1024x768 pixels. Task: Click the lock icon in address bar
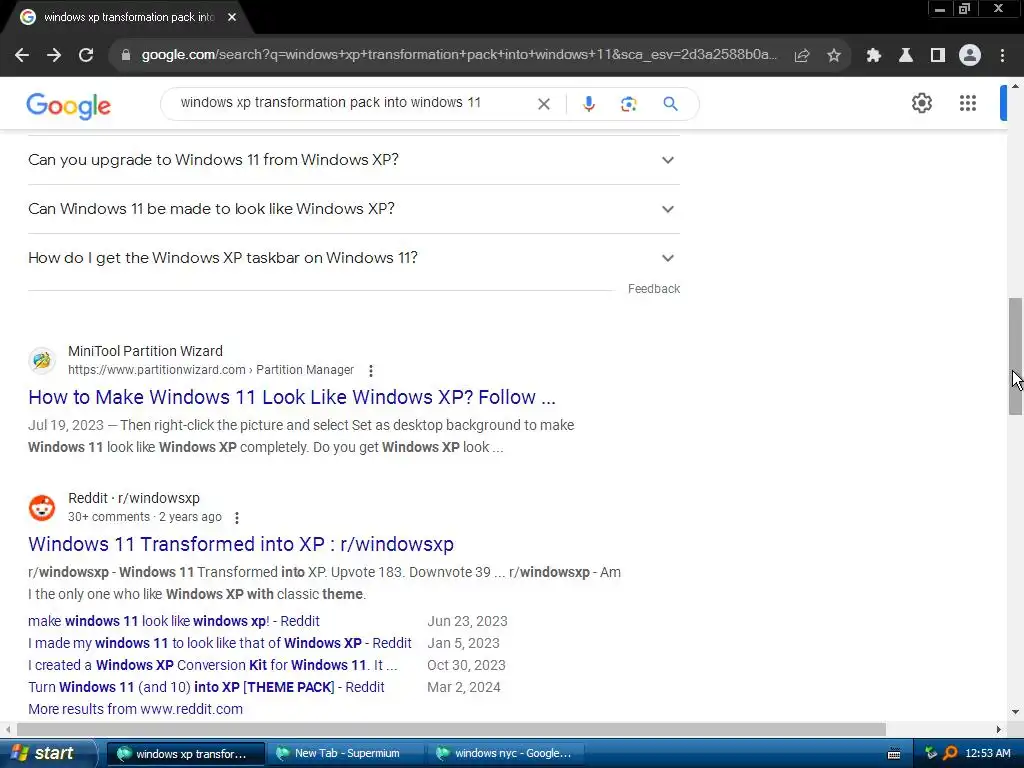coord(126,55)
